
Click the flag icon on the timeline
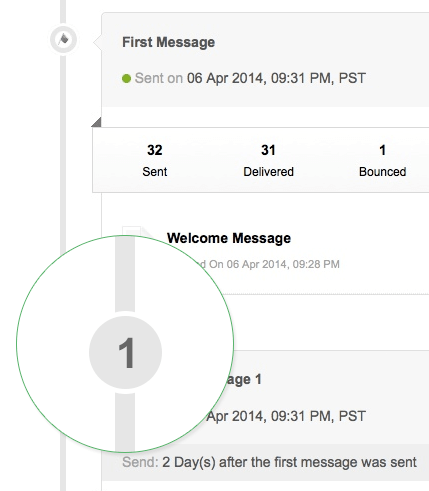(63, 39)
